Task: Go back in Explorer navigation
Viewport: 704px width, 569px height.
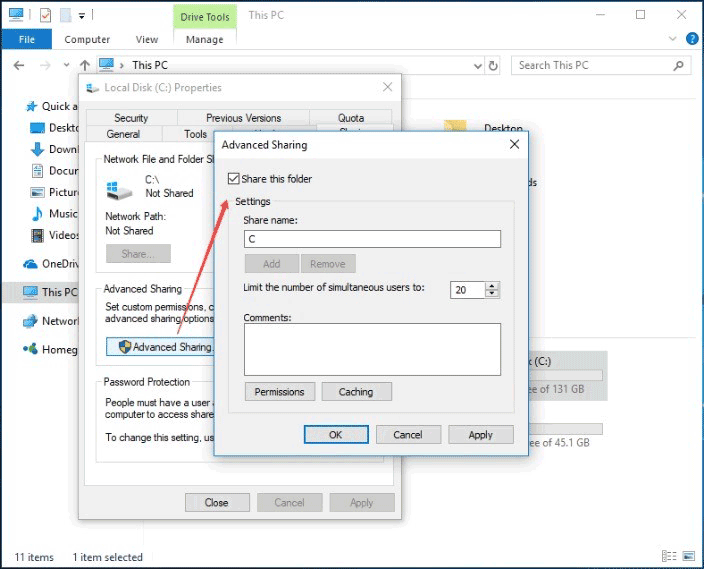Action: 19,66
